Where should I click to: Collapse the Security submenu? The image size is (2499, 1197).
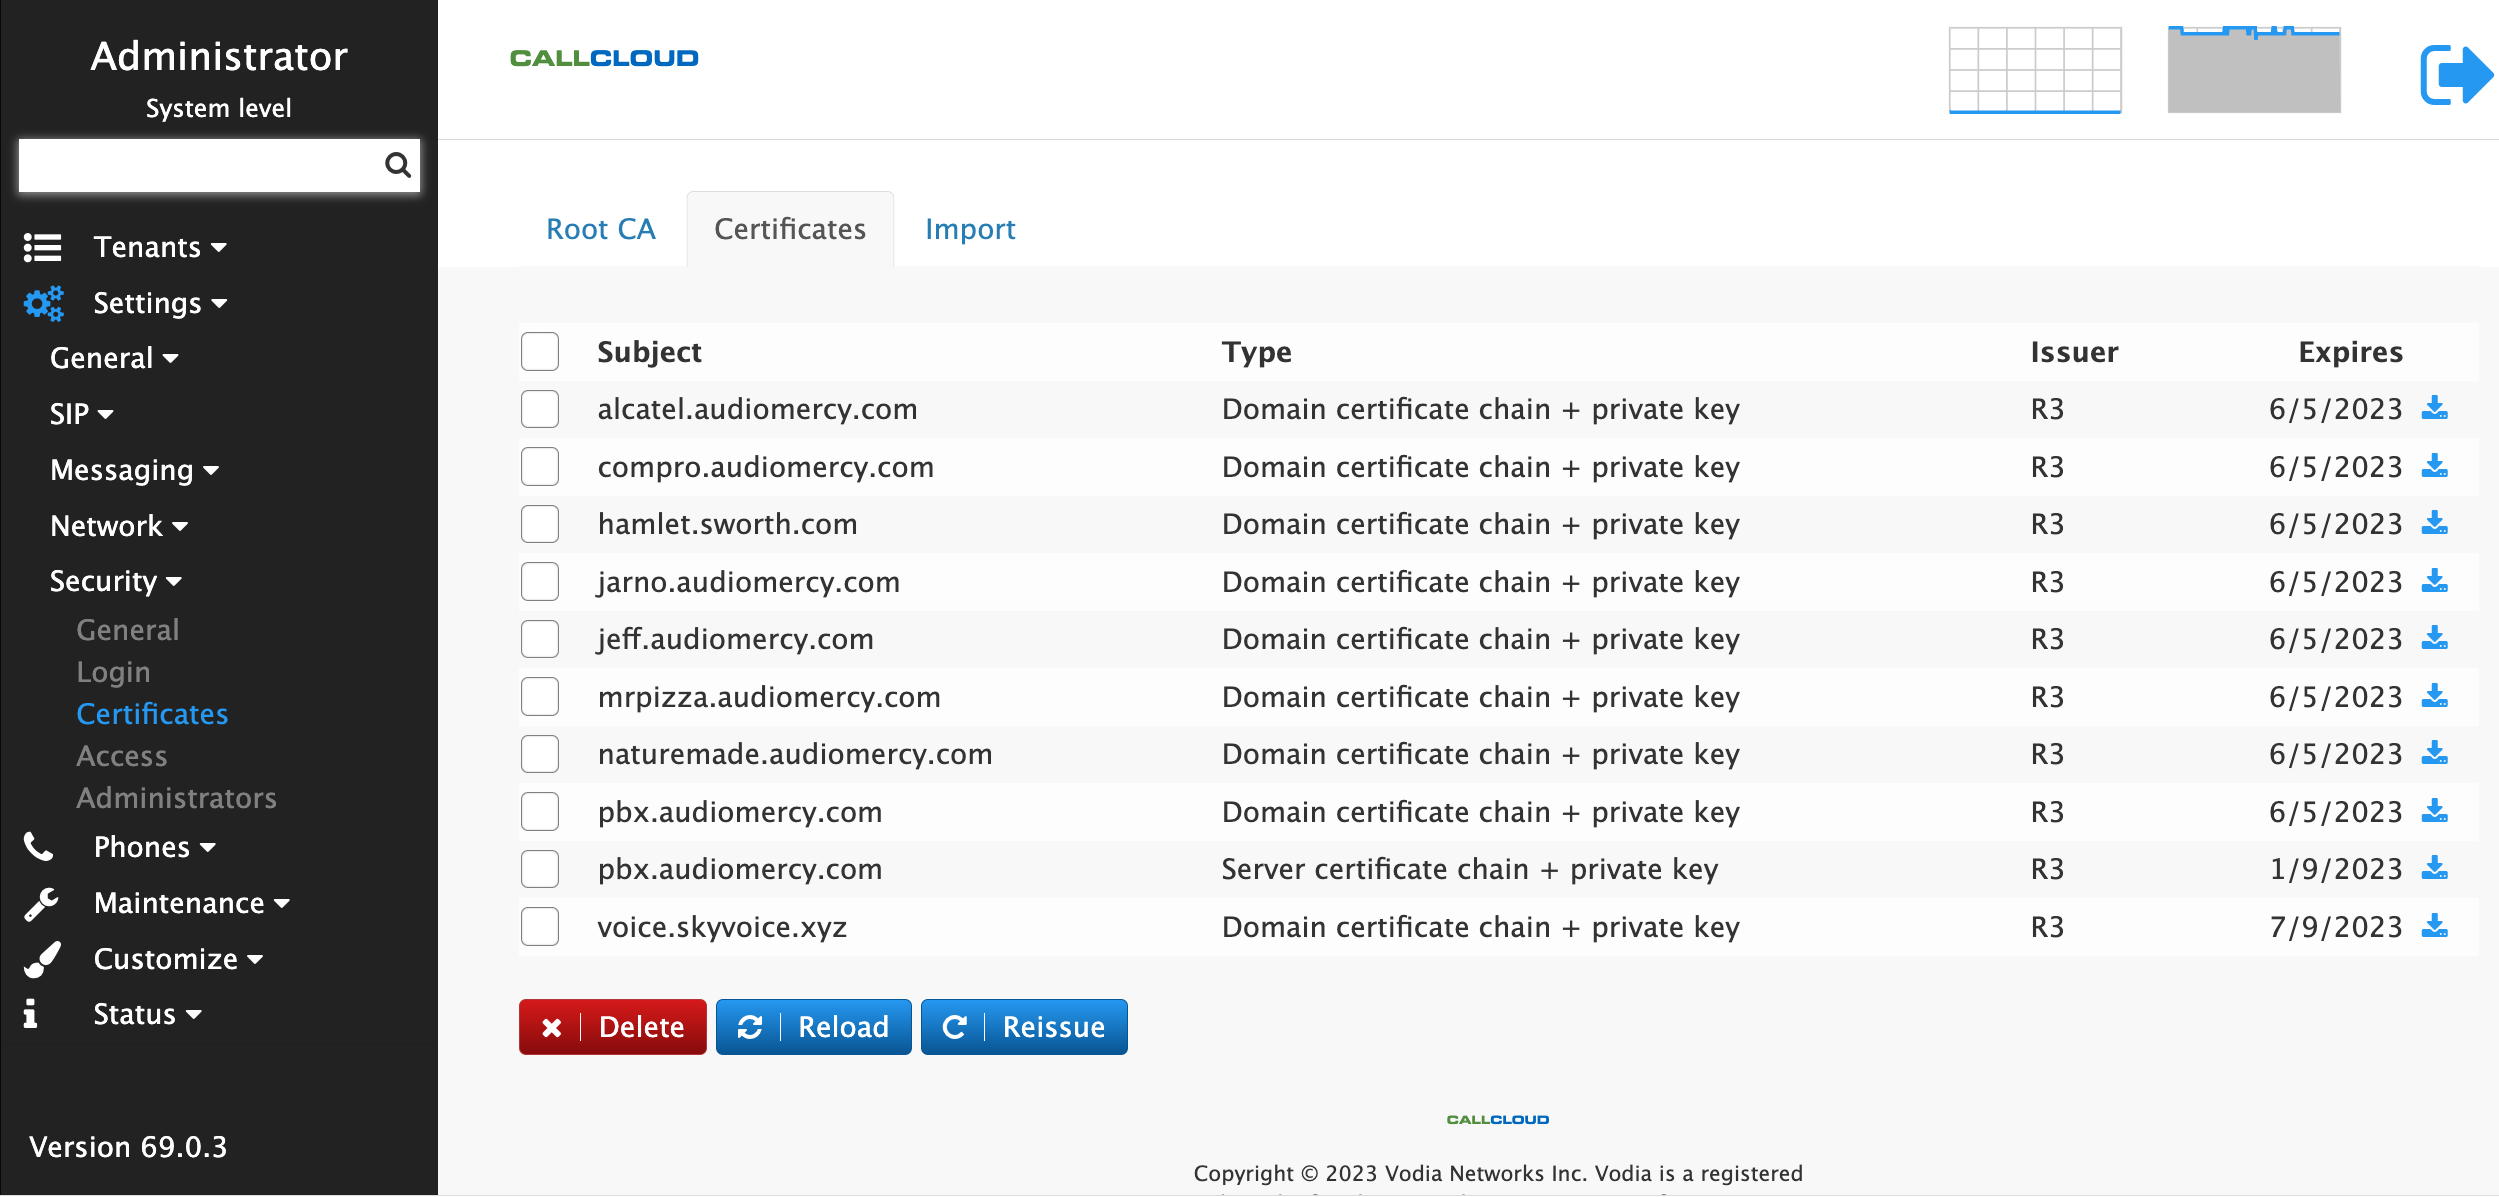(116, 581)
